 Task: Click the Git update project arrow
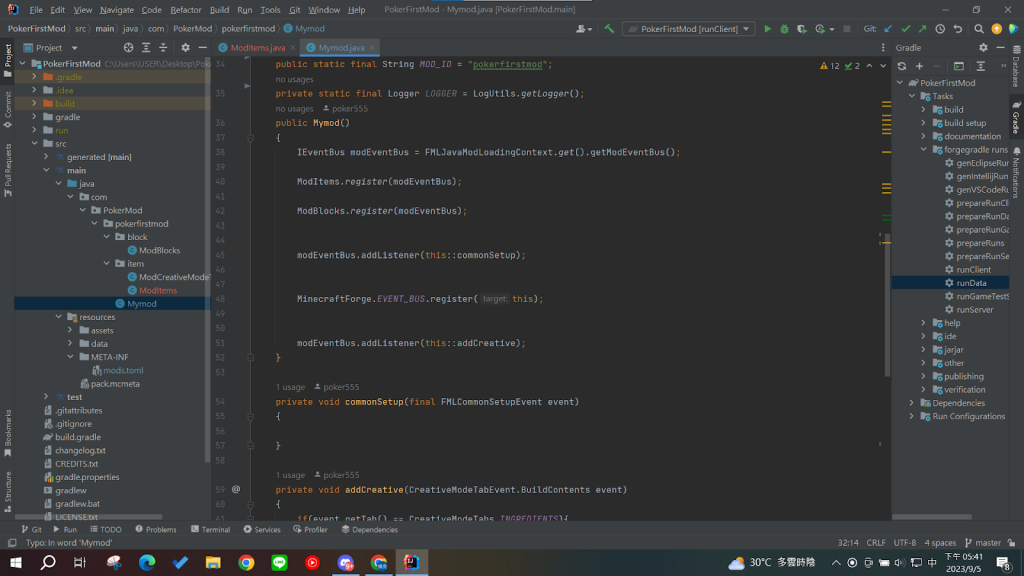click(x=888, y=29)
